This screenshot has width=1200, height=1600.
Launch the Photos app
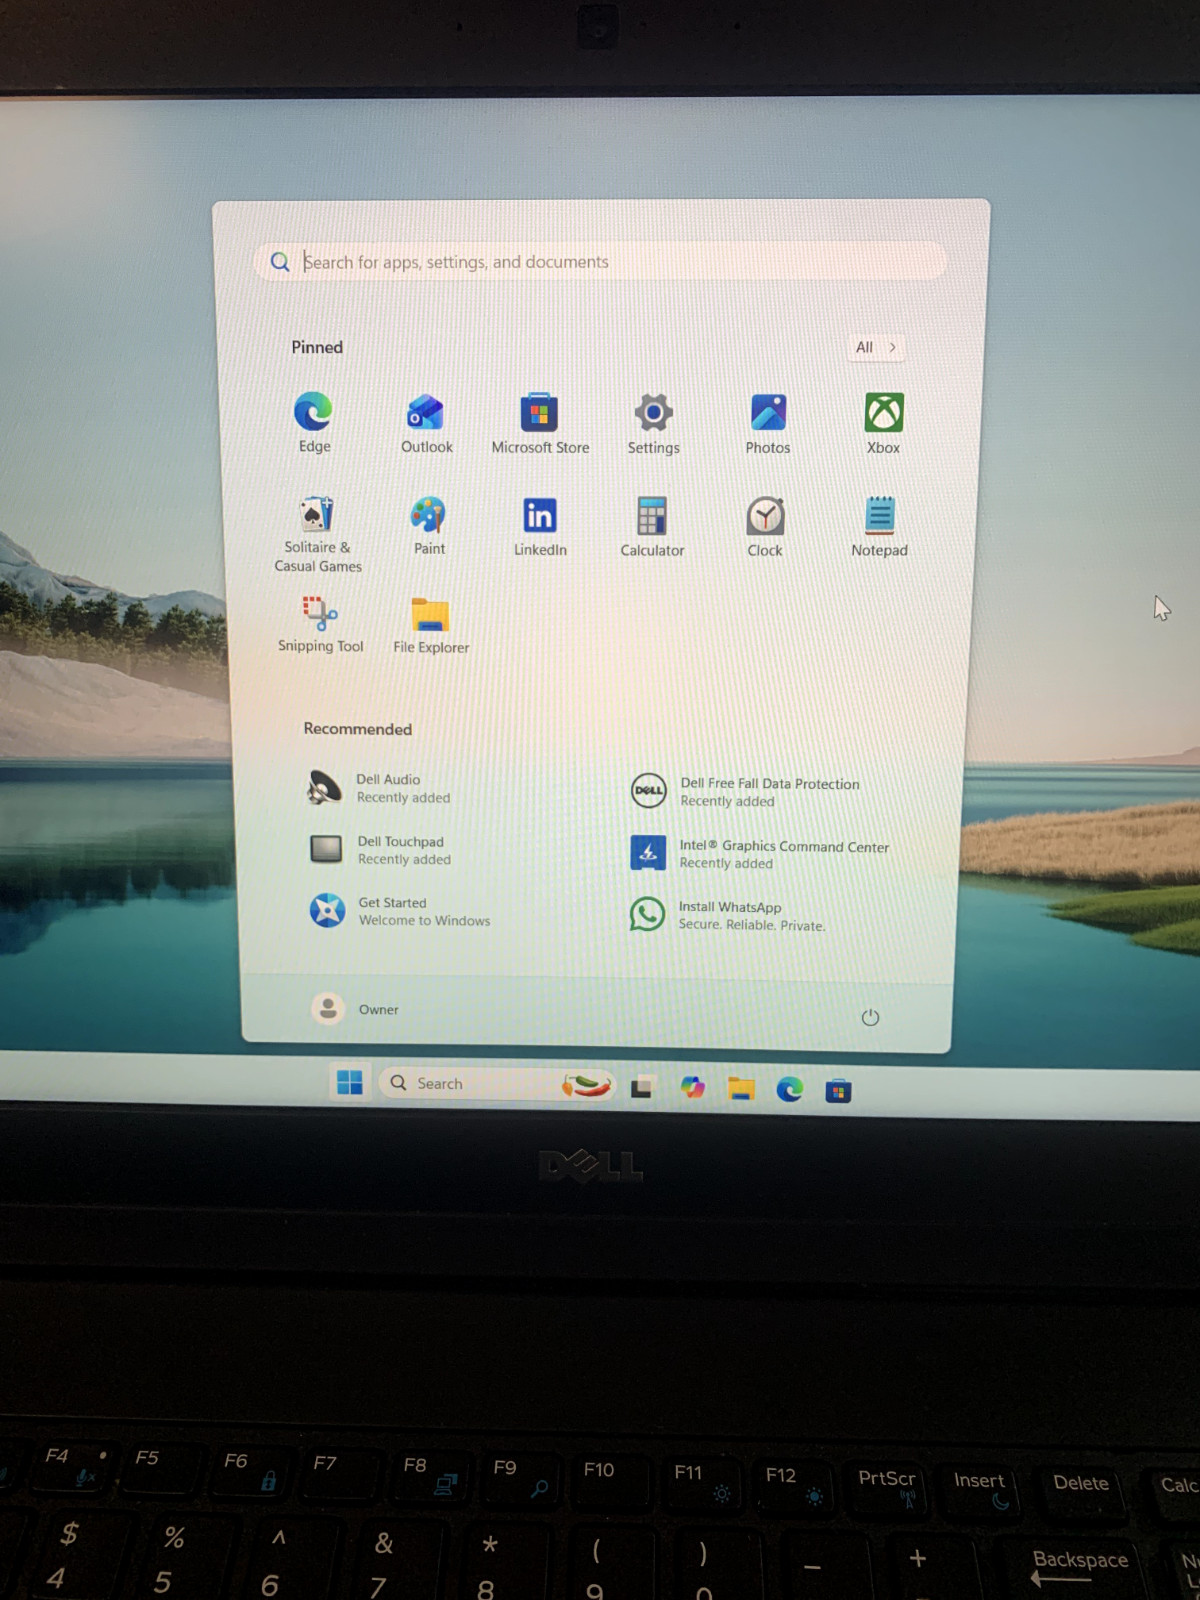[768, 424]
